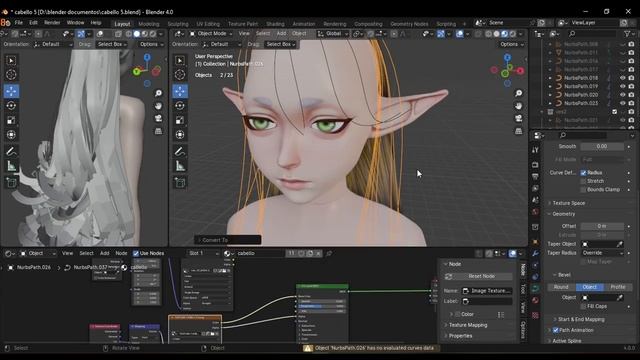Viewport: 640px width, 360px height.
Task: Open the Object Mode dropdown in main viewport
Action: coord(211,33)
